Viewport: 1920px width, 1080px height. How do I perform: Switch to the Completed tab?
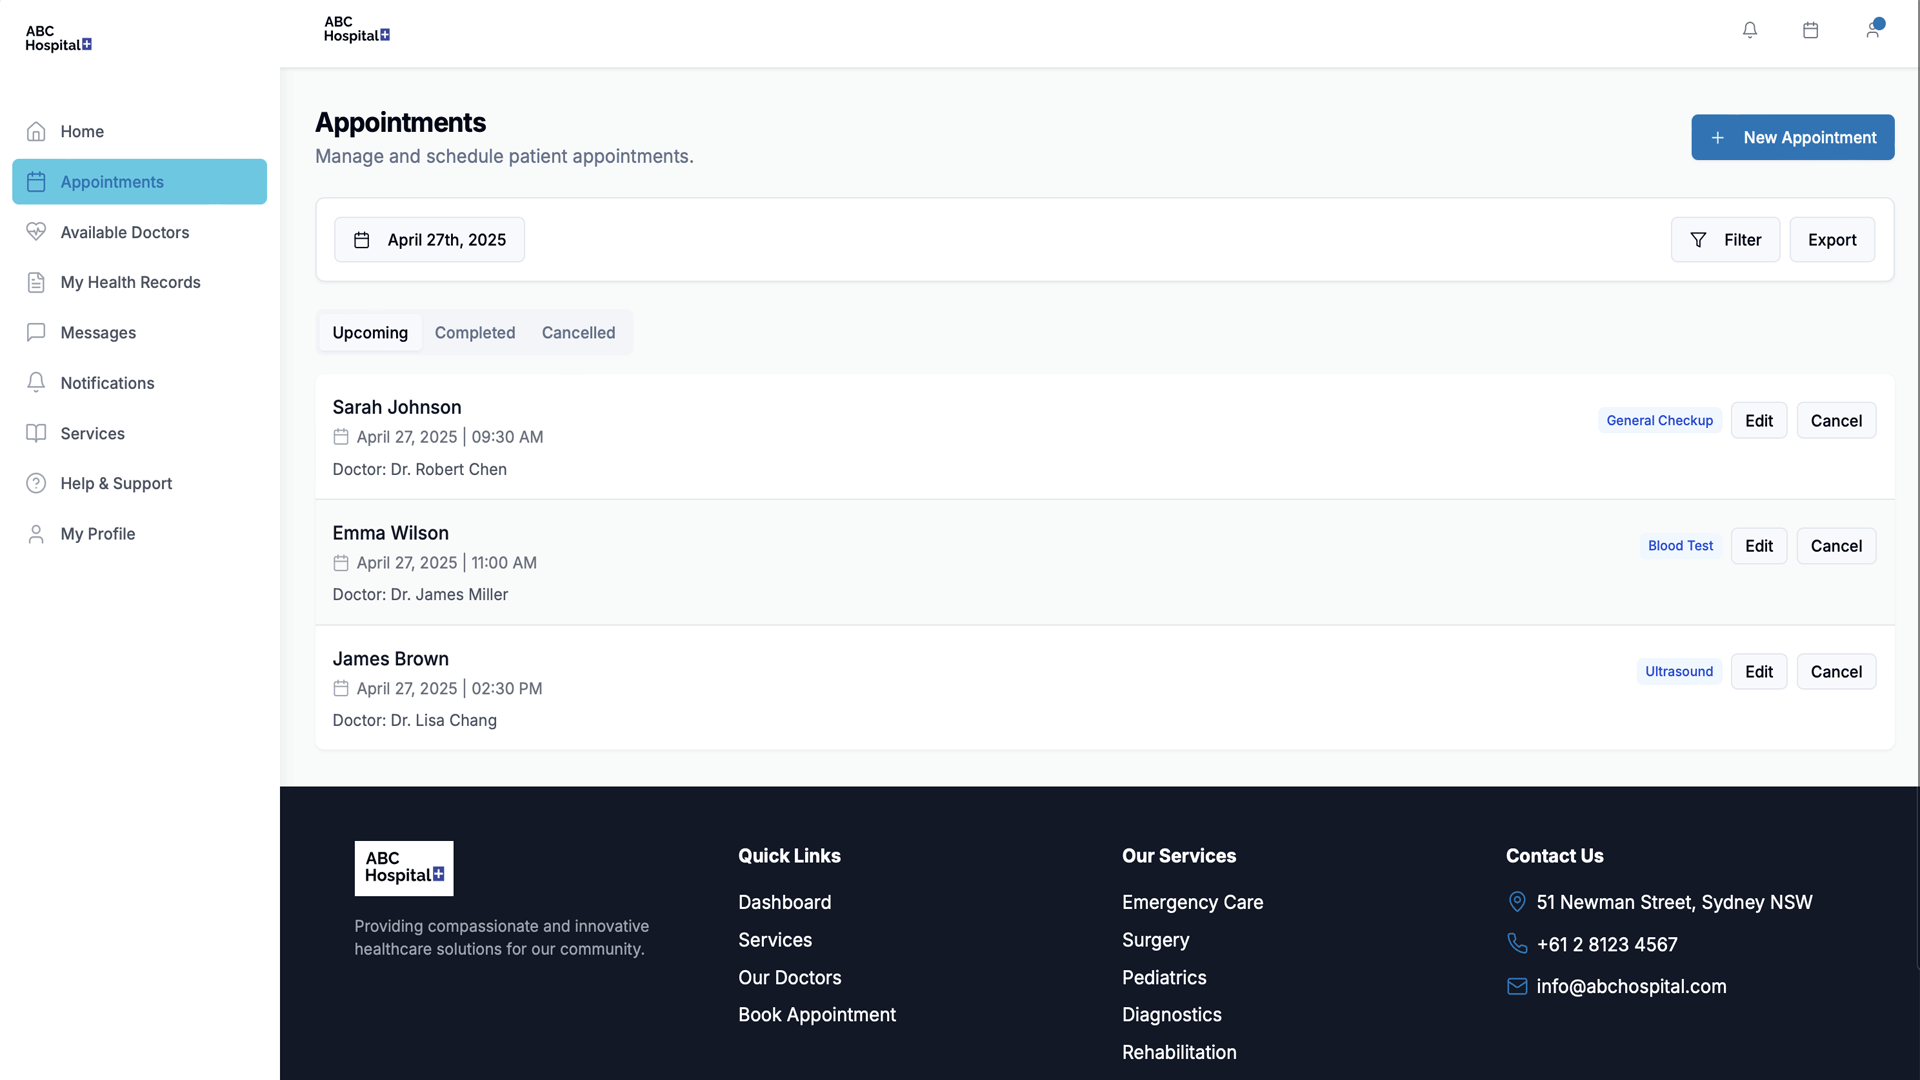pos(475,332)
